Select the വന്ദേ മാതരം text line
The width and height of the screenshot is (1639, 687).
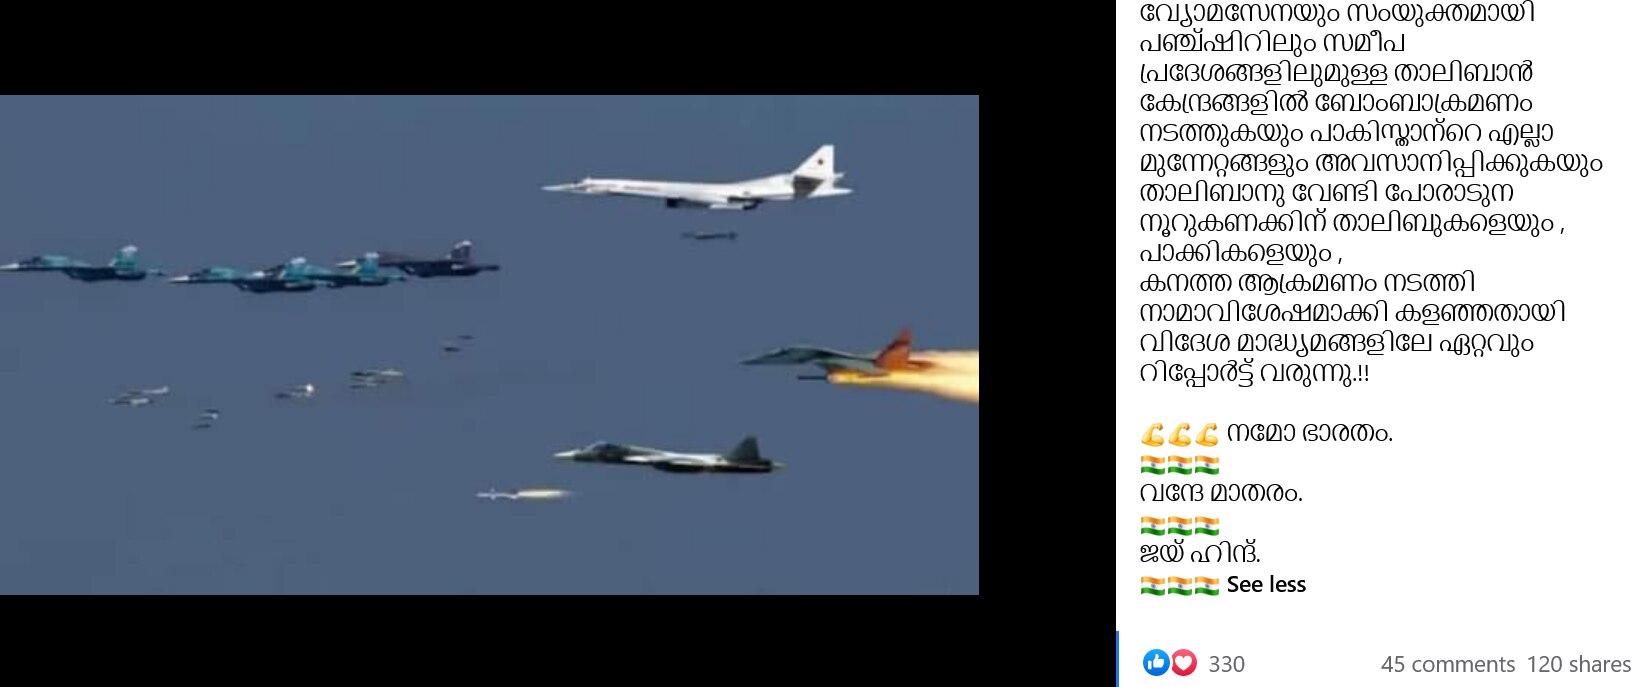pos(1221,493)
